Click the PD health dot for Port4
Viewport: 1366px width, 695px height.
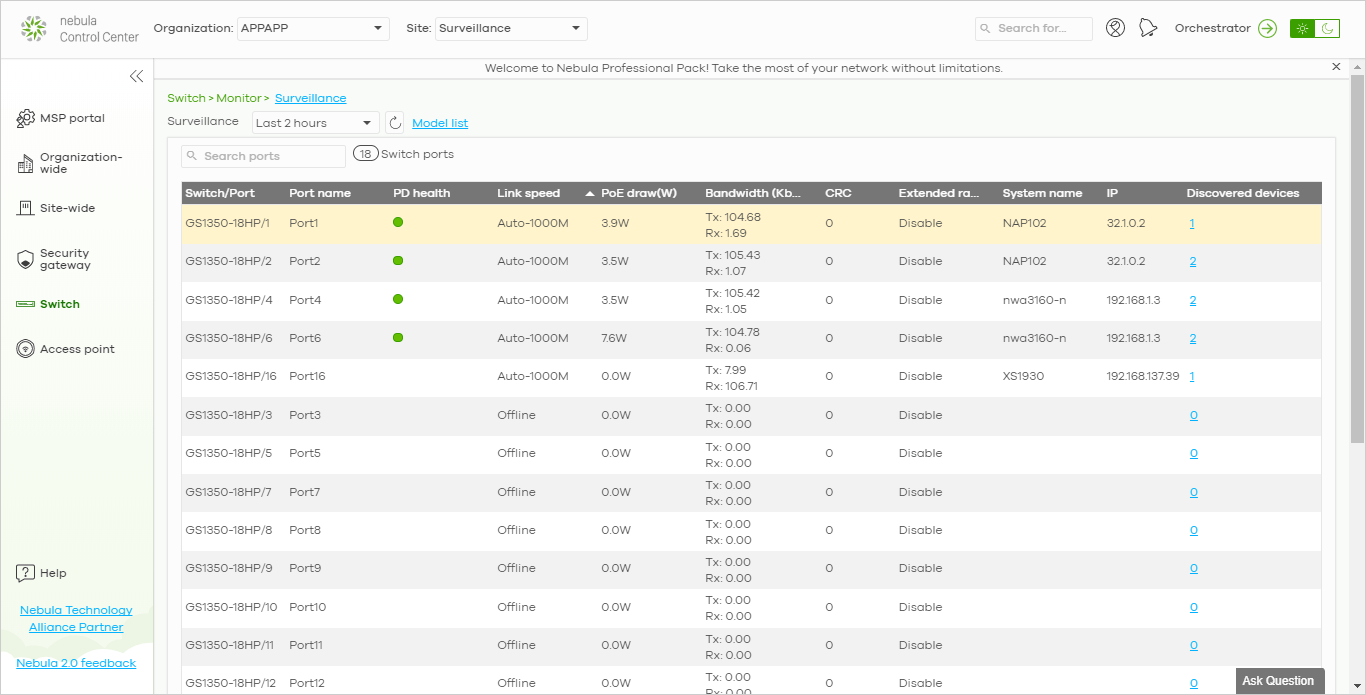click(398, 299)
